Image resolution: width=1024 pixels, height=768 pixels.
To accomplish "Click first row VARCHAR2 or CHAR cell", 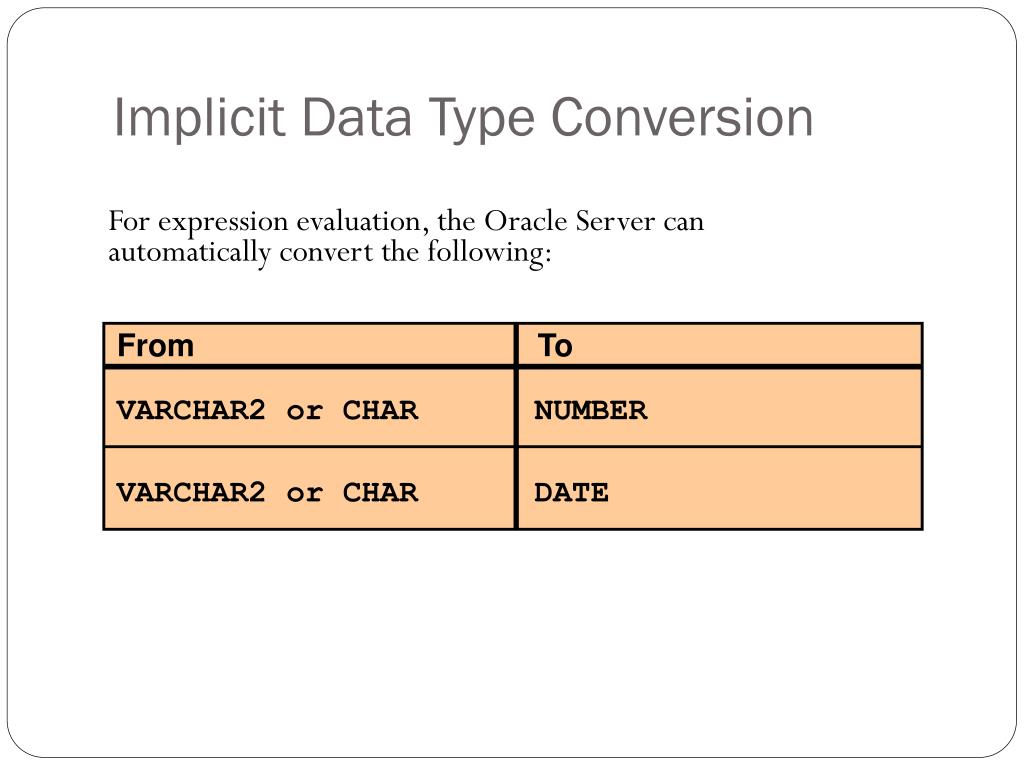I will point(310,409).
